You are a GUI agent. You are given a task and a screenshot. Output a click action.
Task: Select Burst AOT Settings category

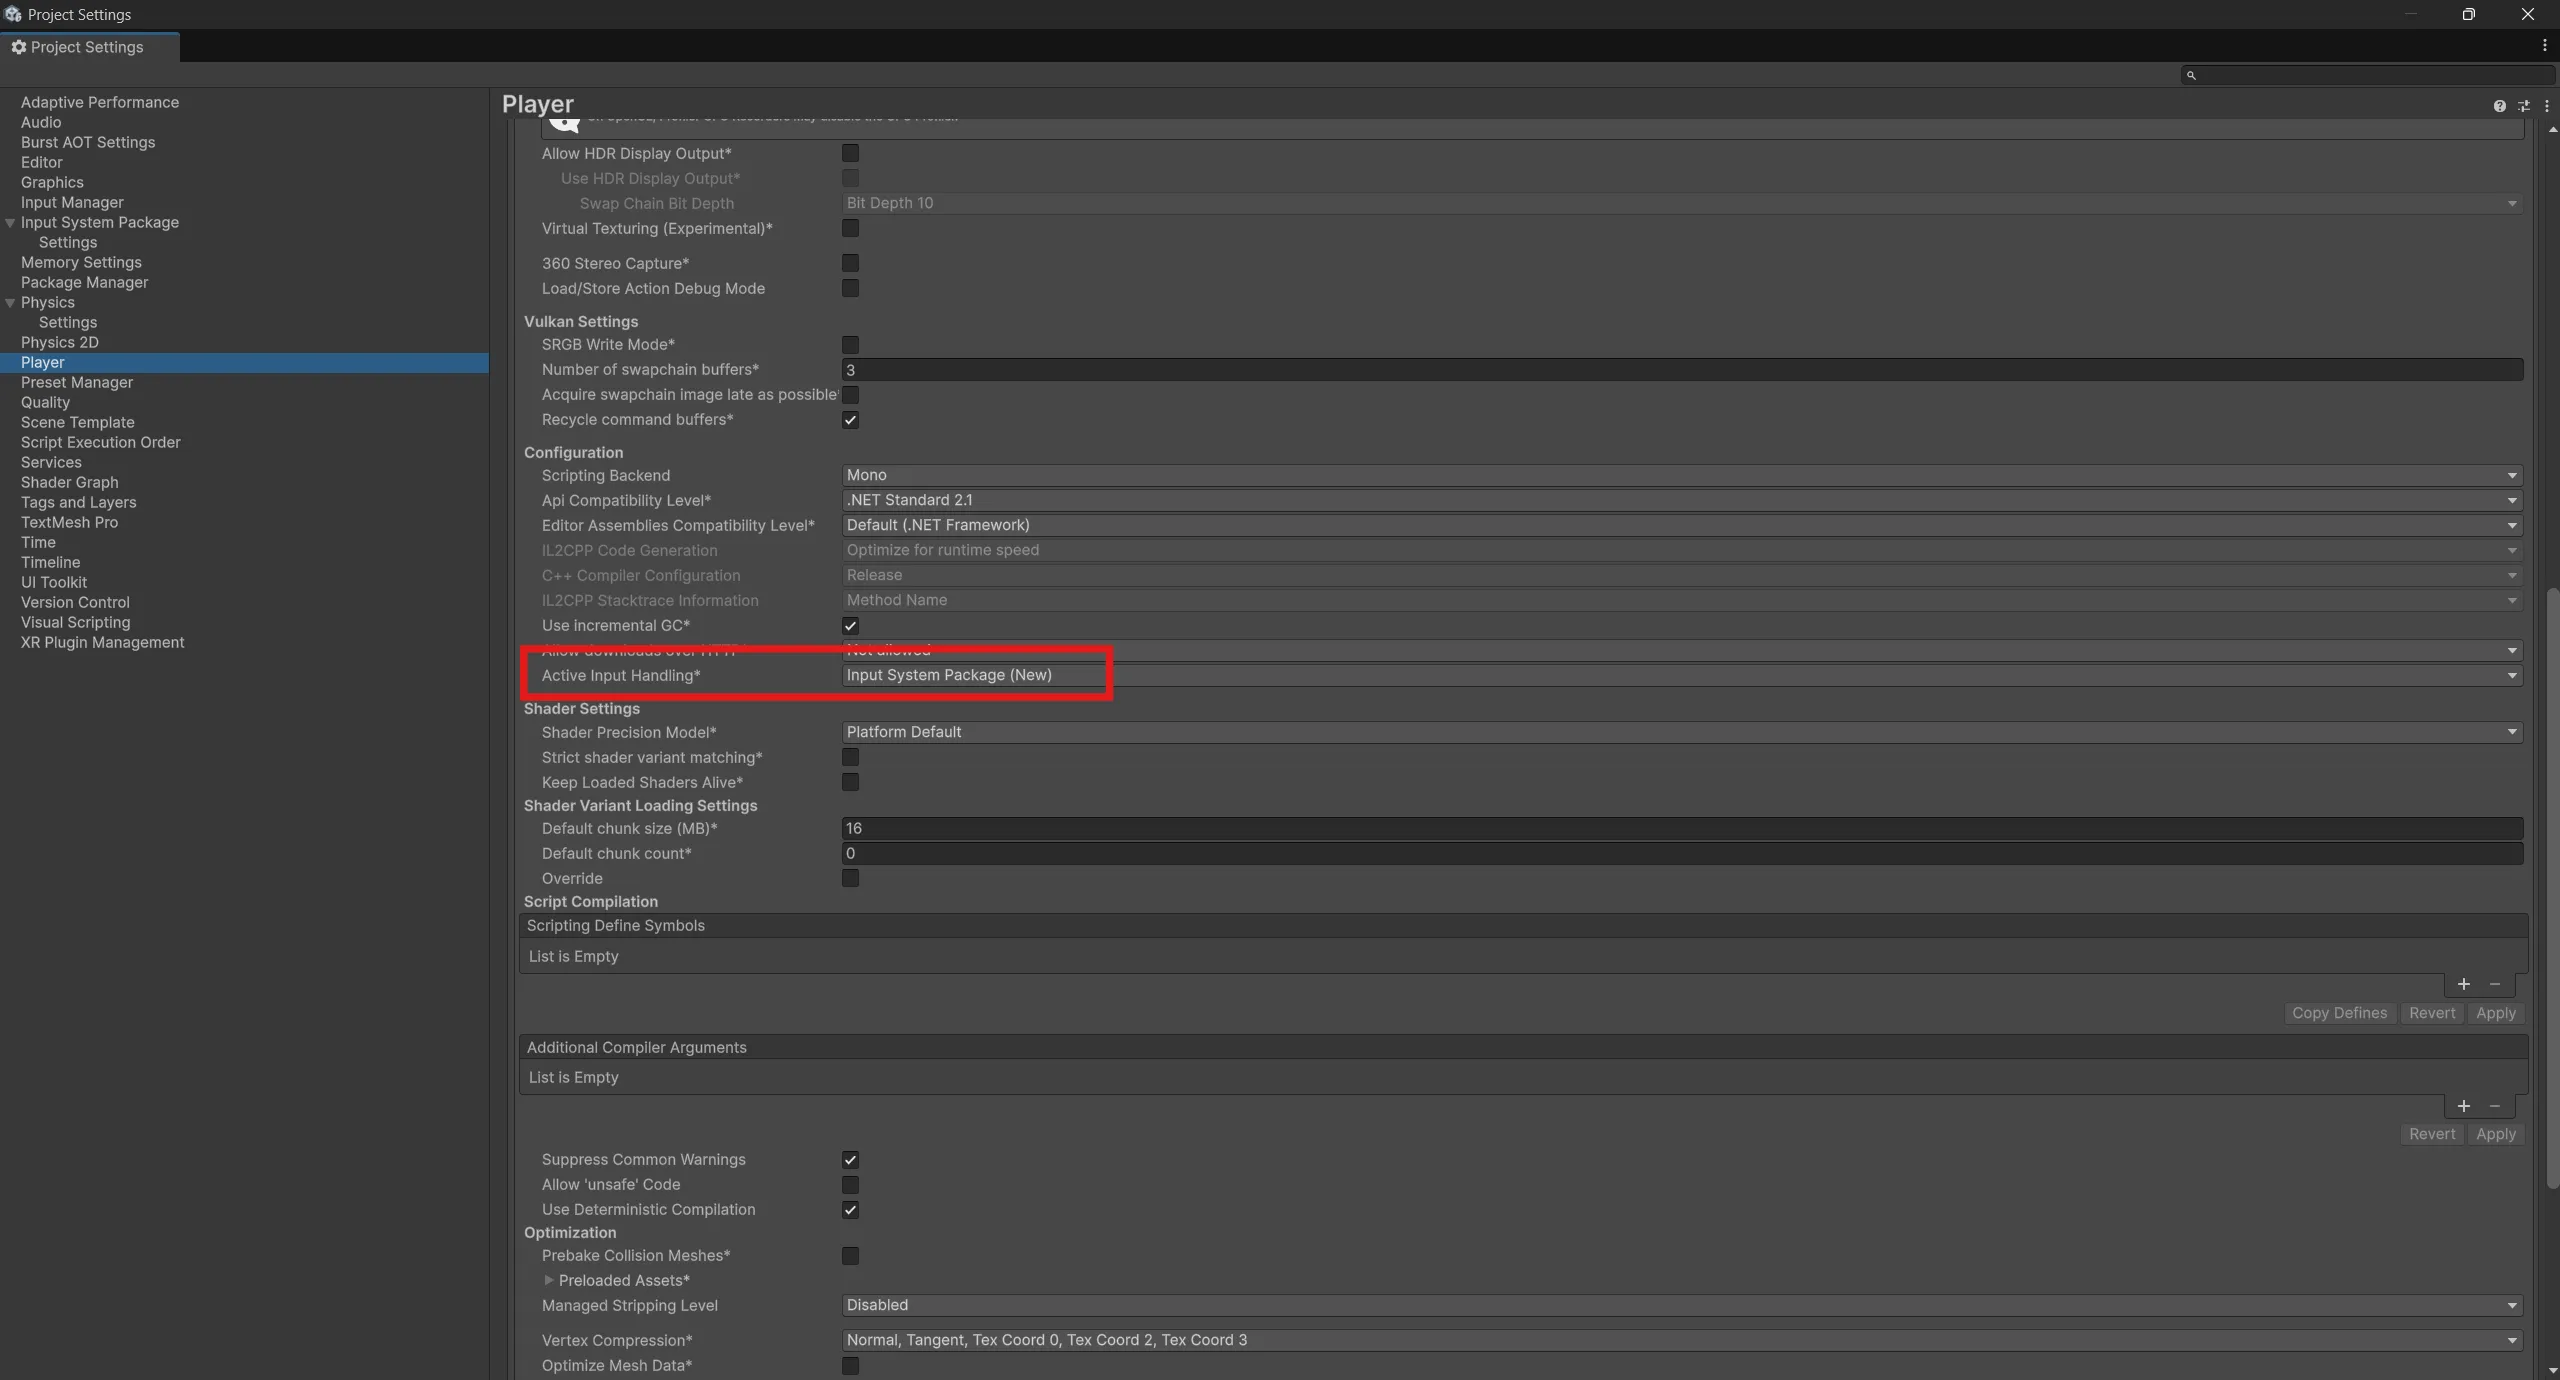[x=88, y=142]
